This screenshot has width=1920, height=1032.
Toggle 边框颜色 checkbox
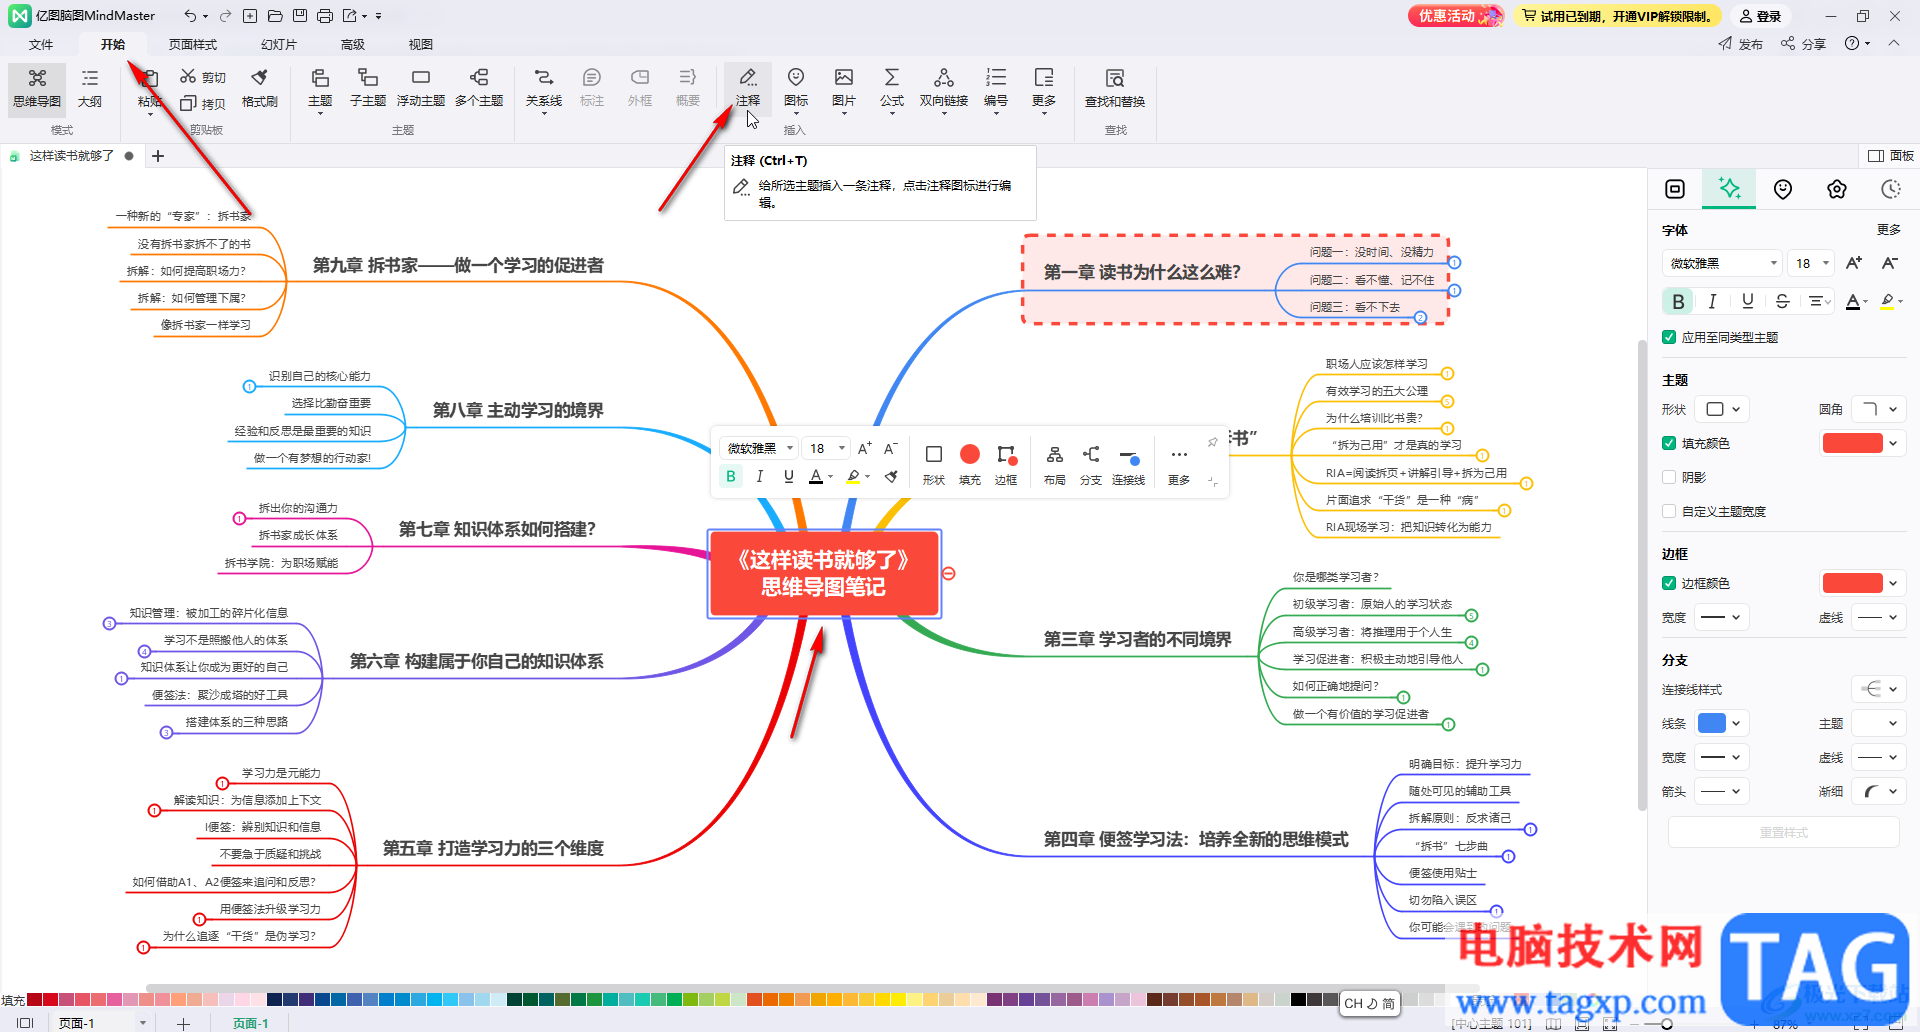[x=1669, y=583]
